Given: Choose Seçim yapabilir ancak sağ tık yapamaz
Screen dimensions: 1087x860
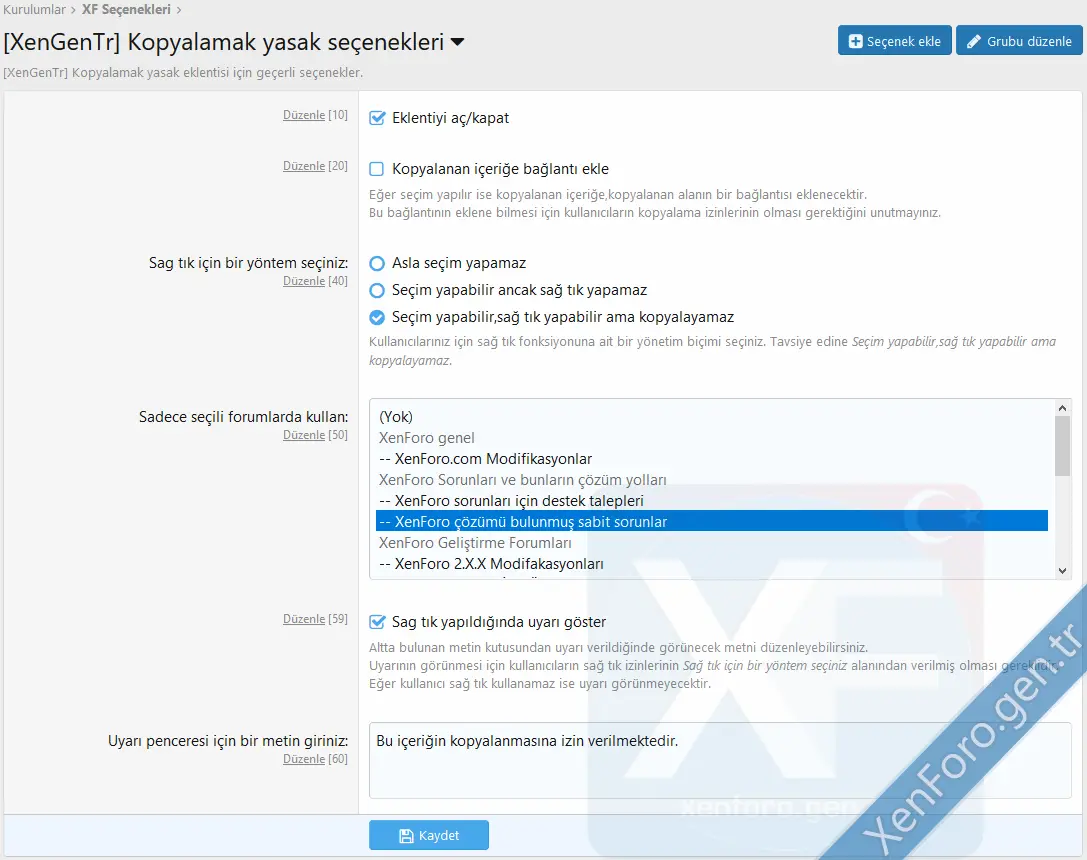Looking at the screenshot, I should coord(376,291).
